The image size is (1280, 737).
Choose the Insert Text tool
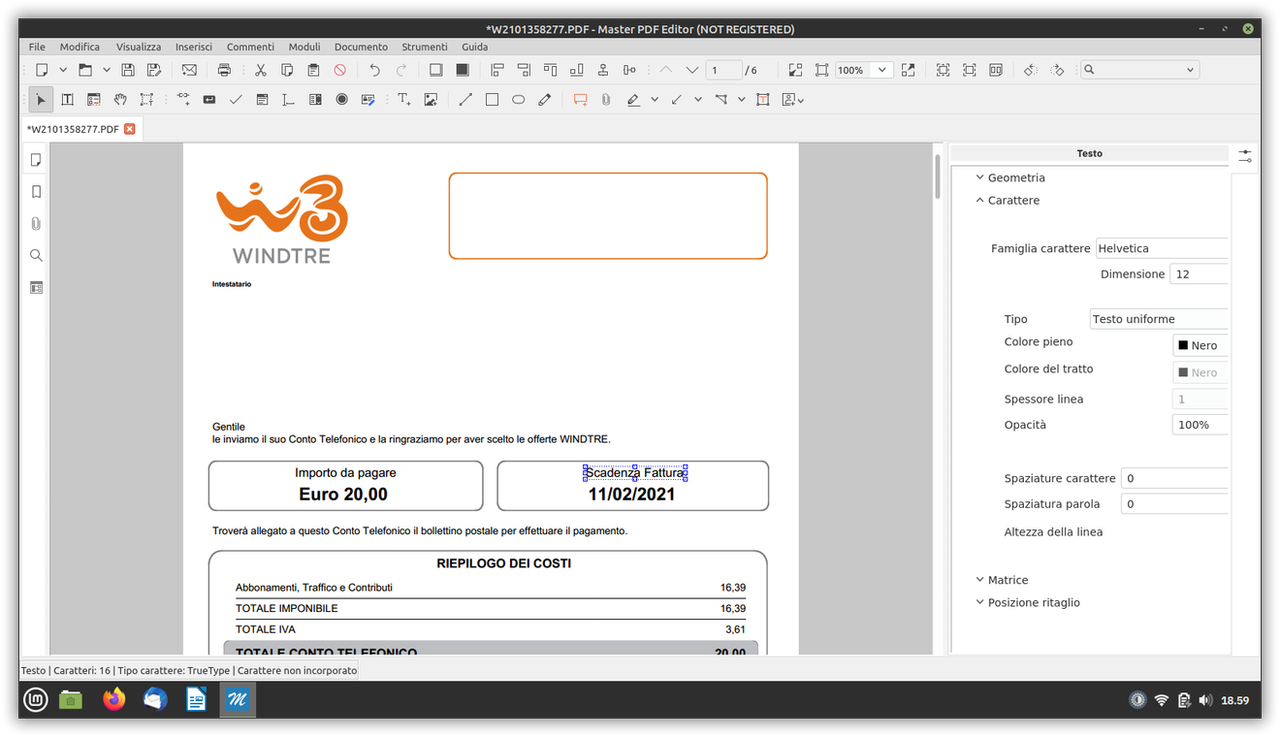[404, 99]
